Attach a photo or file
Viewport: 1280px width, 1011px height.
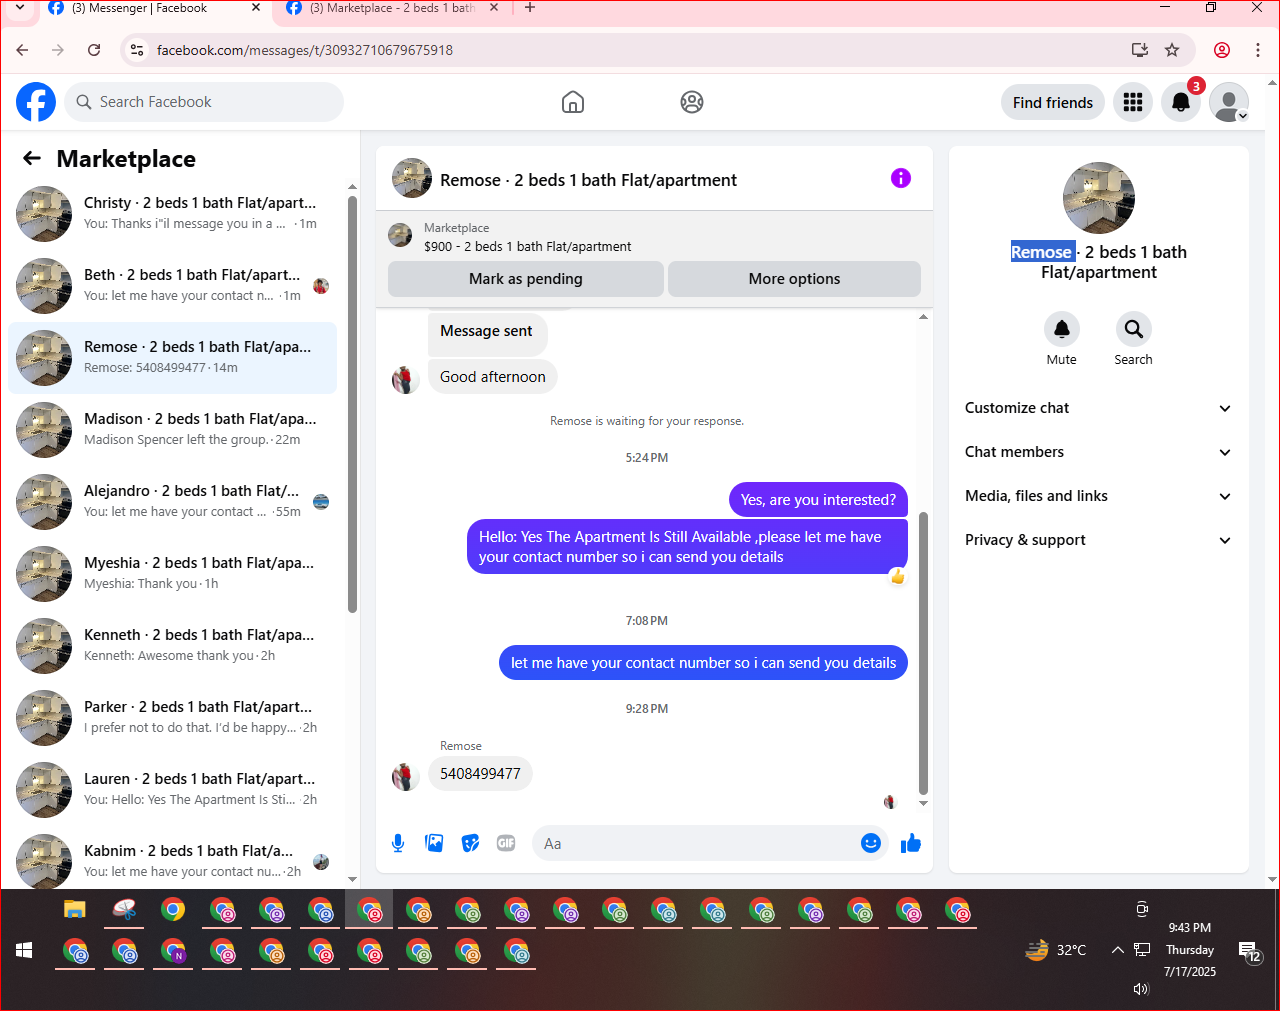pyautogui.click(x=434, y=843)
